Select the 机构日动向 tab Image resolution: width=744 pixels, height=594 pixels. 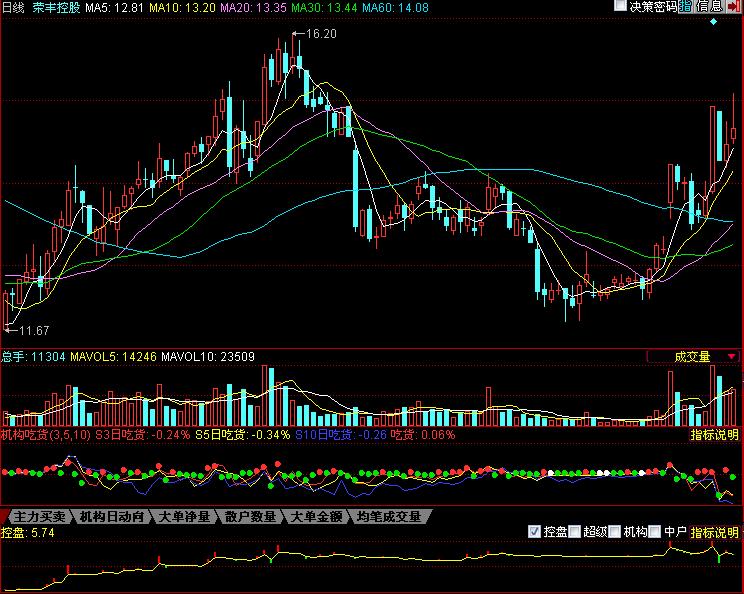[112, 517]
